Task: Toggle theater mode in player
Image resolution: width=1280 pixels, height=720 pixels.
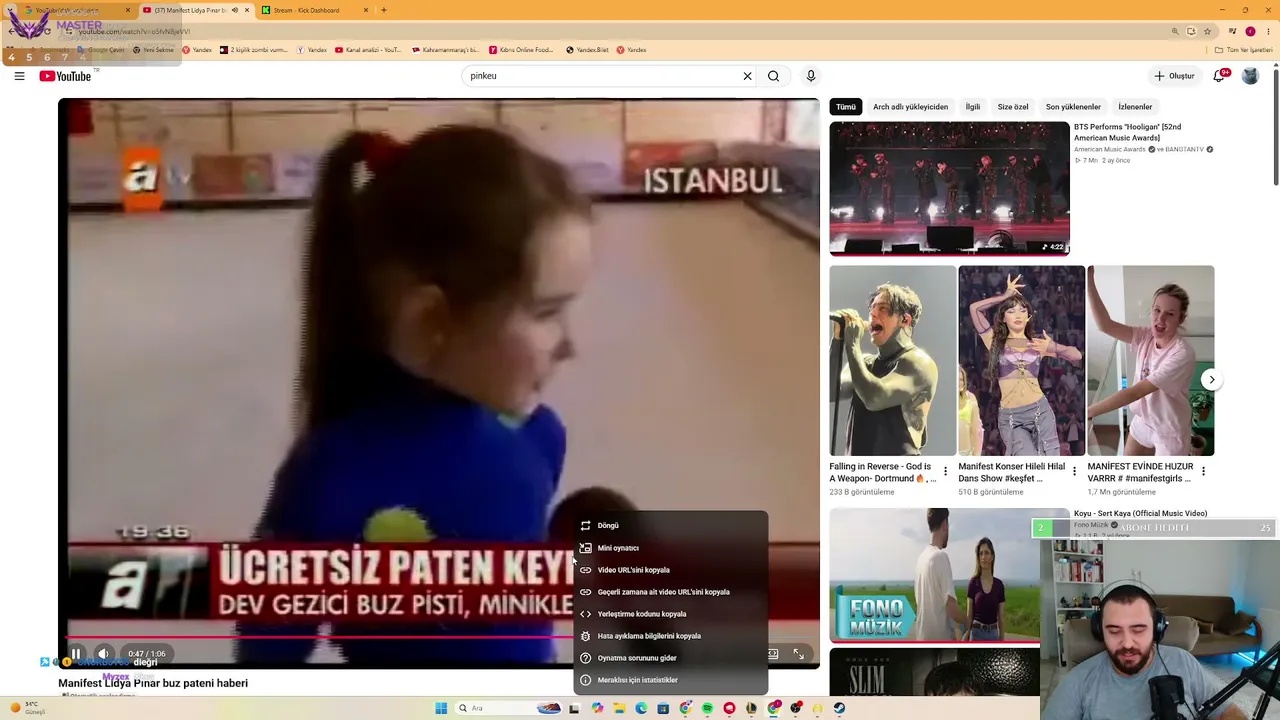Action: click(x=773, y=654)
